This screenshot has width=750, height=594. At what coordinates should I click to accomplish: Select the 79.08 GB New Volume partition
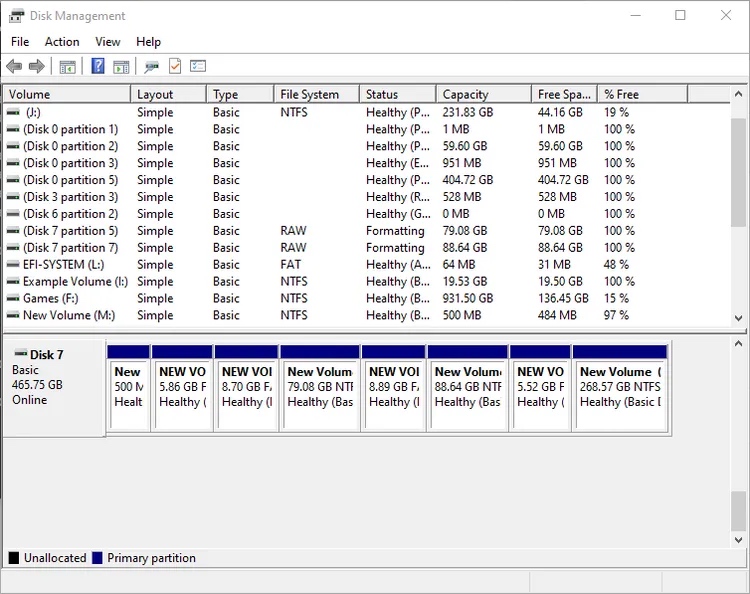pyautogui.click(x=320, y=387)
